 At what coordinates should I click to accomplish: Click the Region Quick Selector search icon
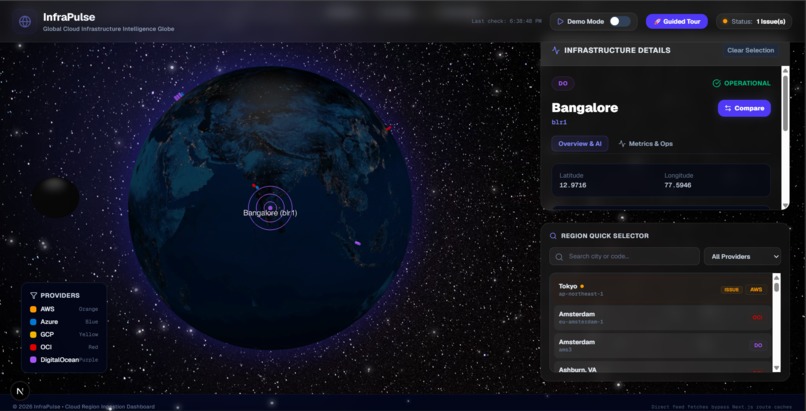pyautogui.click(x=553, y=236)
